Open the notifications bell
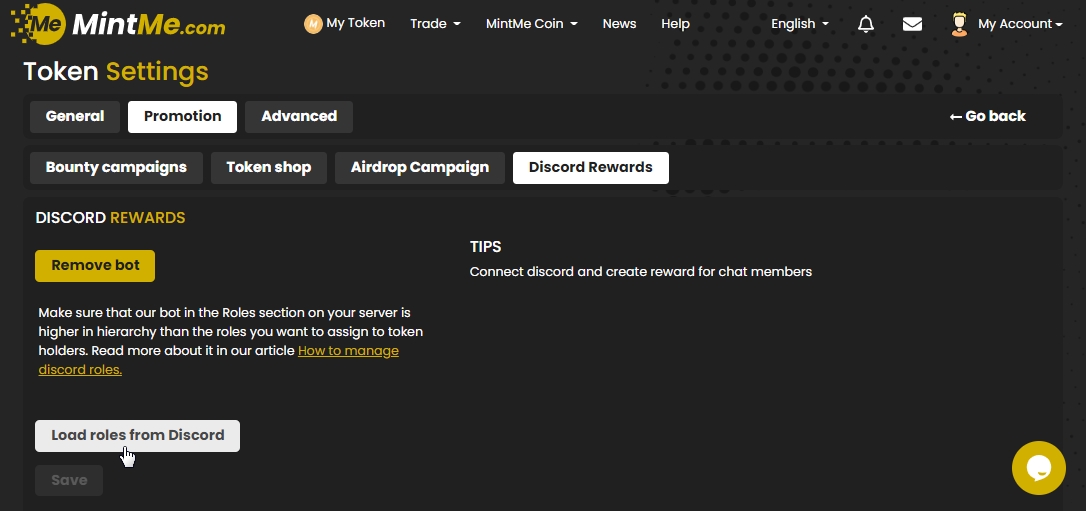This screenshot has width=1086, height=511. point(866,24)
